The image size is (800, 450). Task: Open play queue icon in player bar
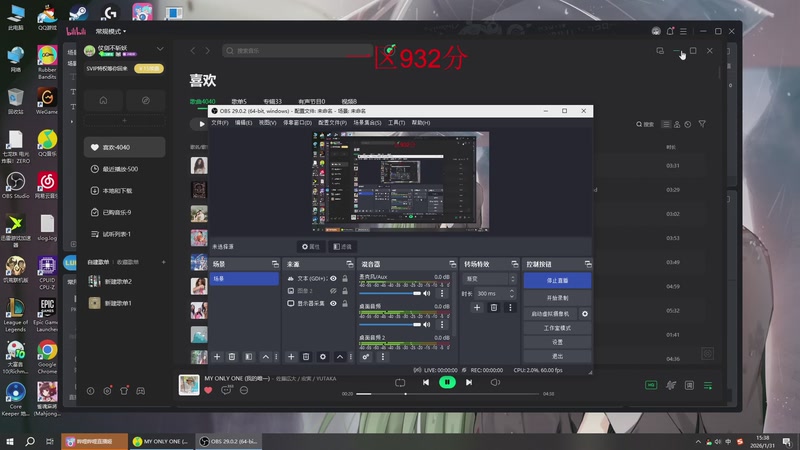point(708,385)
